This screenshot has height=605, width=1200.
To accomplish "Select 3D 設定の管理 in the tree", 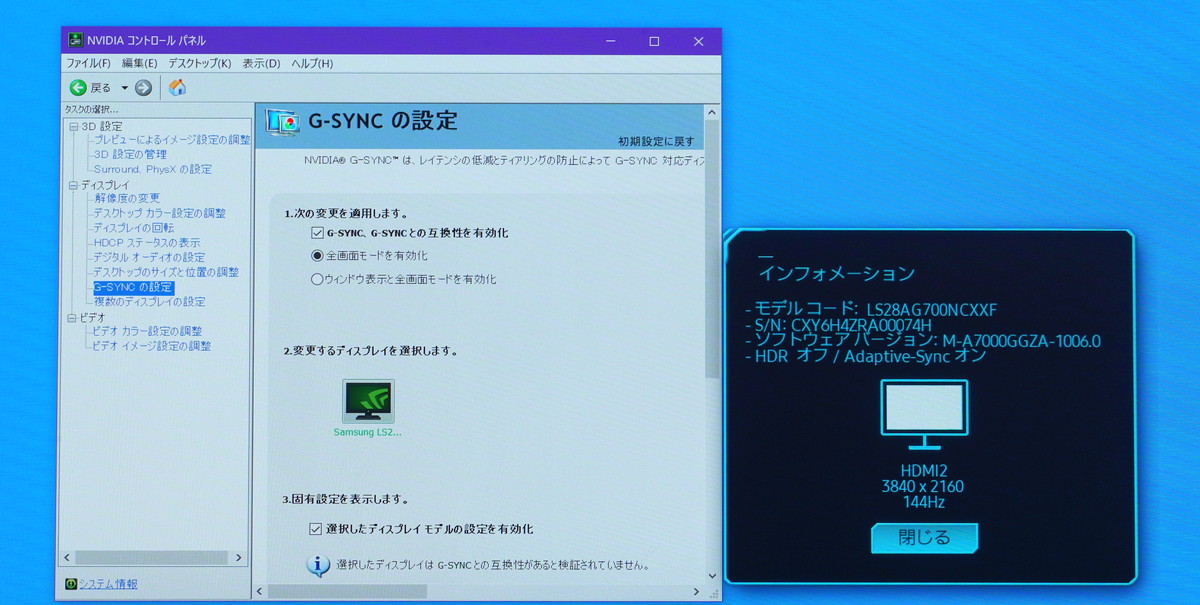I will [x=130, y=155].
